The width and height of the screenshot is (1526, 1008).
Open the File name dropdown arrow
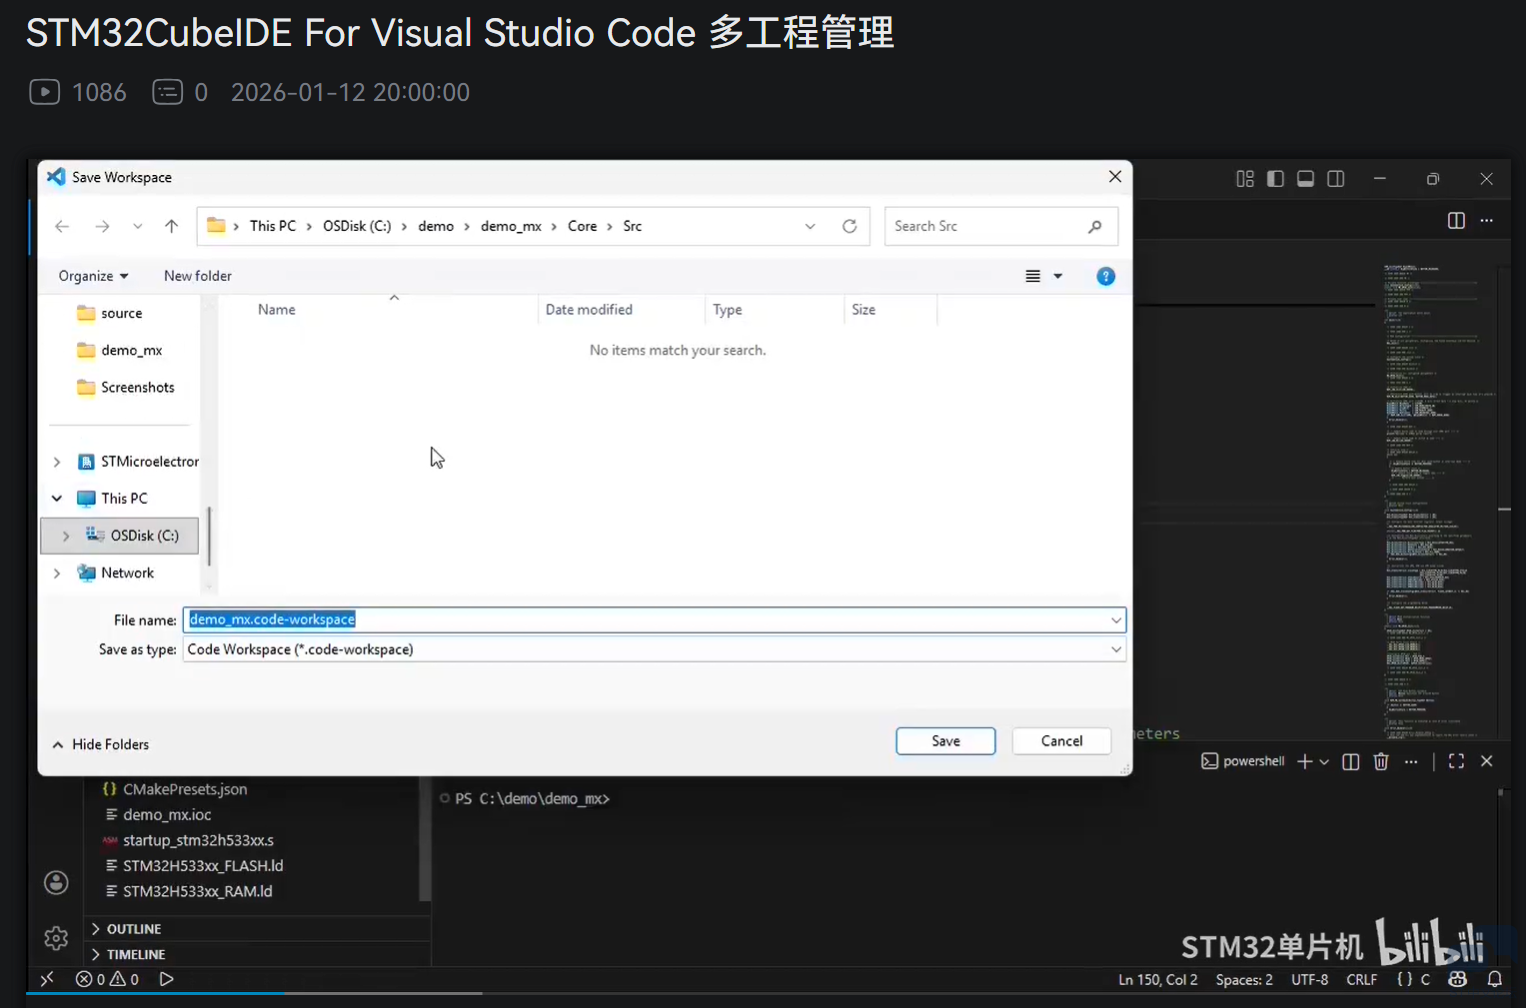[x=1116, y=620]
